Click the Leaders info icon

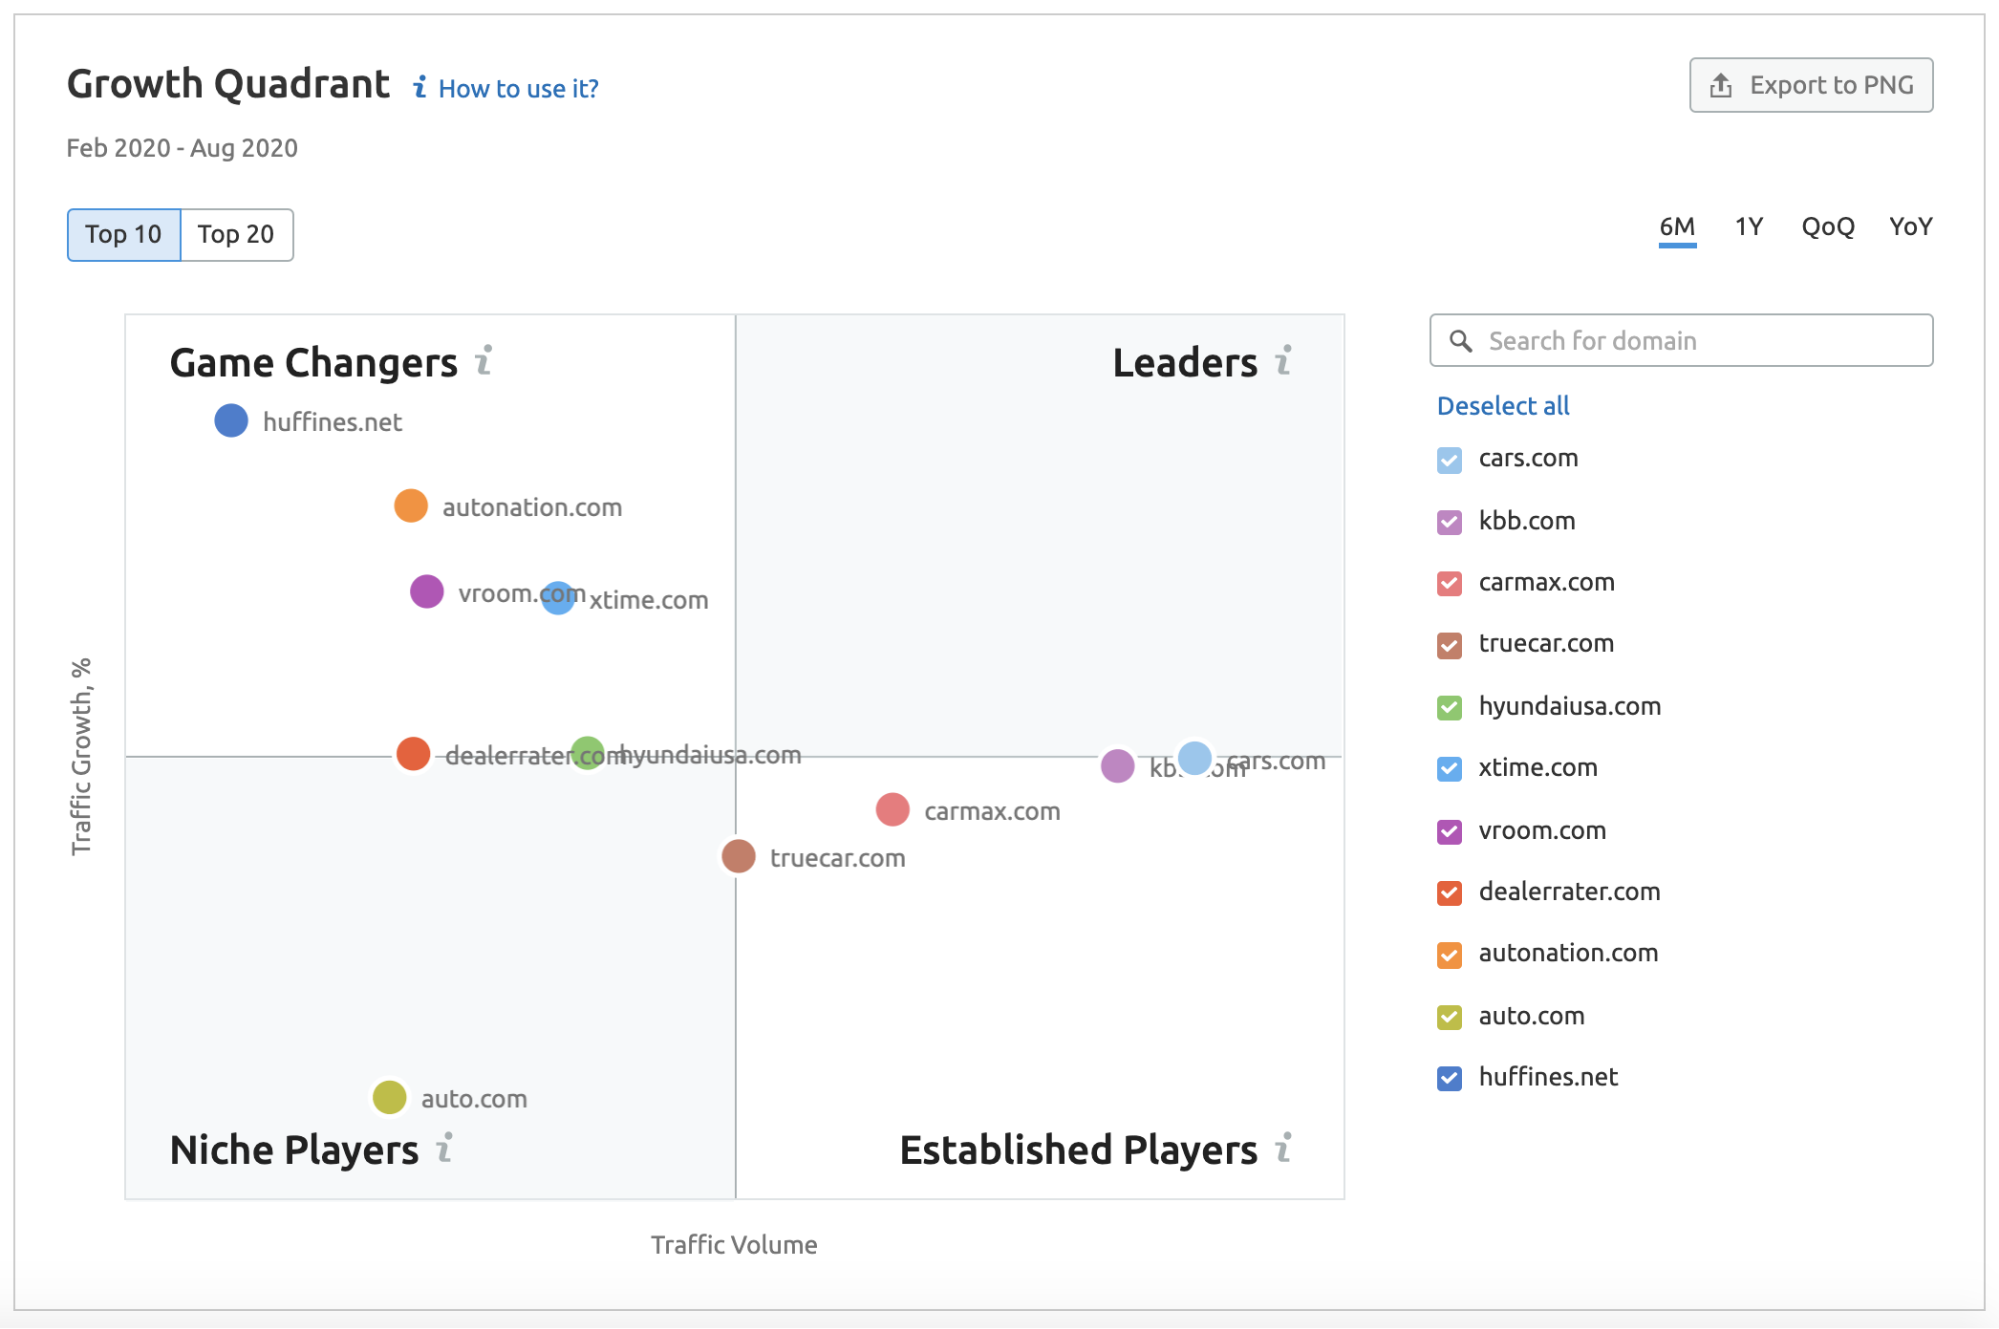click(x=1284, y=361)
